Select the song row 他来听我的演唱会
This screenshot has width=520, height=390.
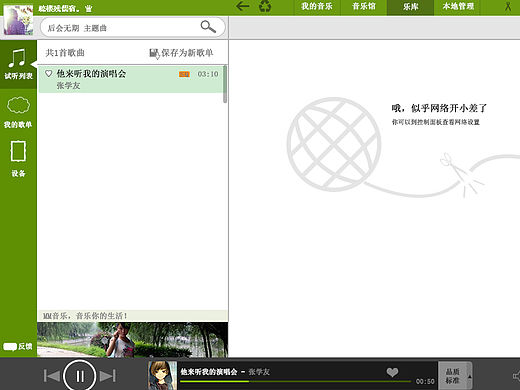click(x=131, y=79)
